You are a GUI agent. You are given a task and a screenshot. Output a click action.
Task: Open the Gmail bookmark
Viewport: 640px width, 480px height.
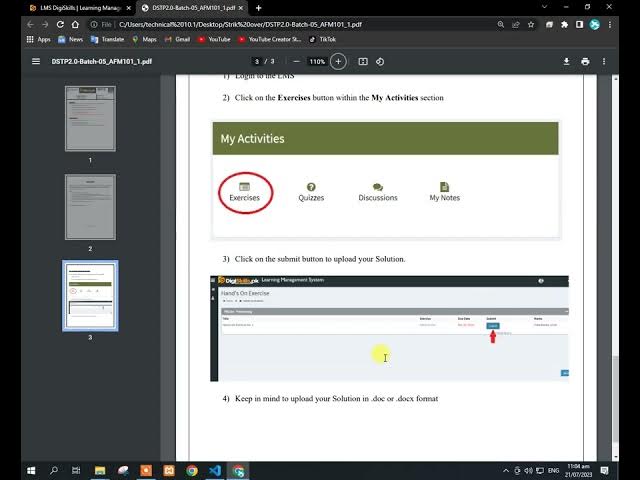[177, 39]
